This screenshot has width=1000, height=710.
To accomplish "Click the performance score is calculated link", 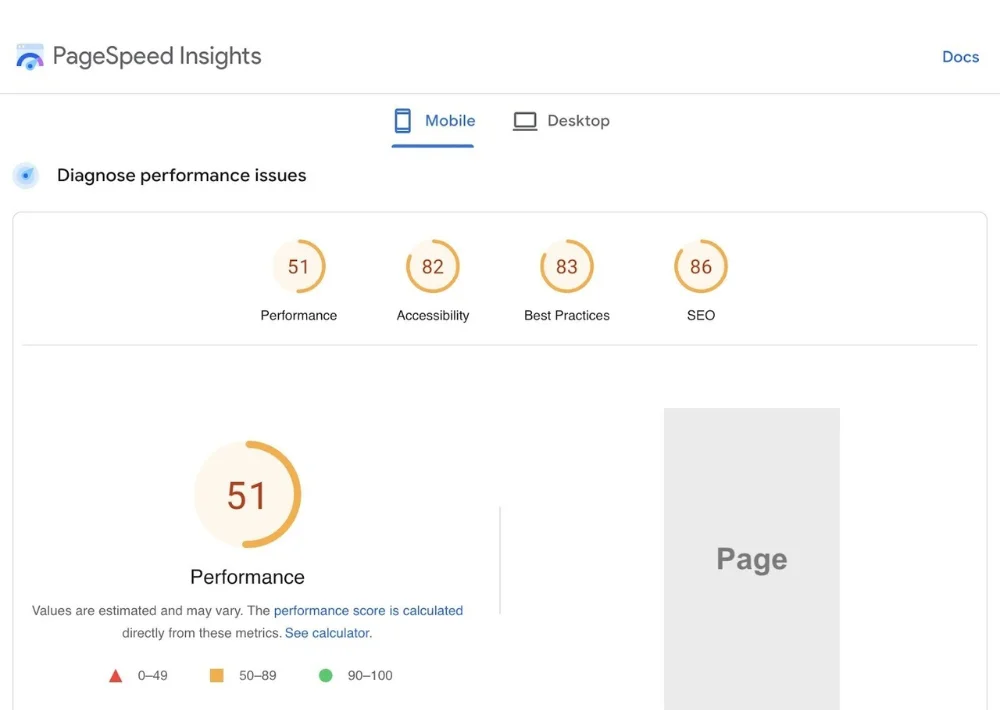I will [368, 610].
